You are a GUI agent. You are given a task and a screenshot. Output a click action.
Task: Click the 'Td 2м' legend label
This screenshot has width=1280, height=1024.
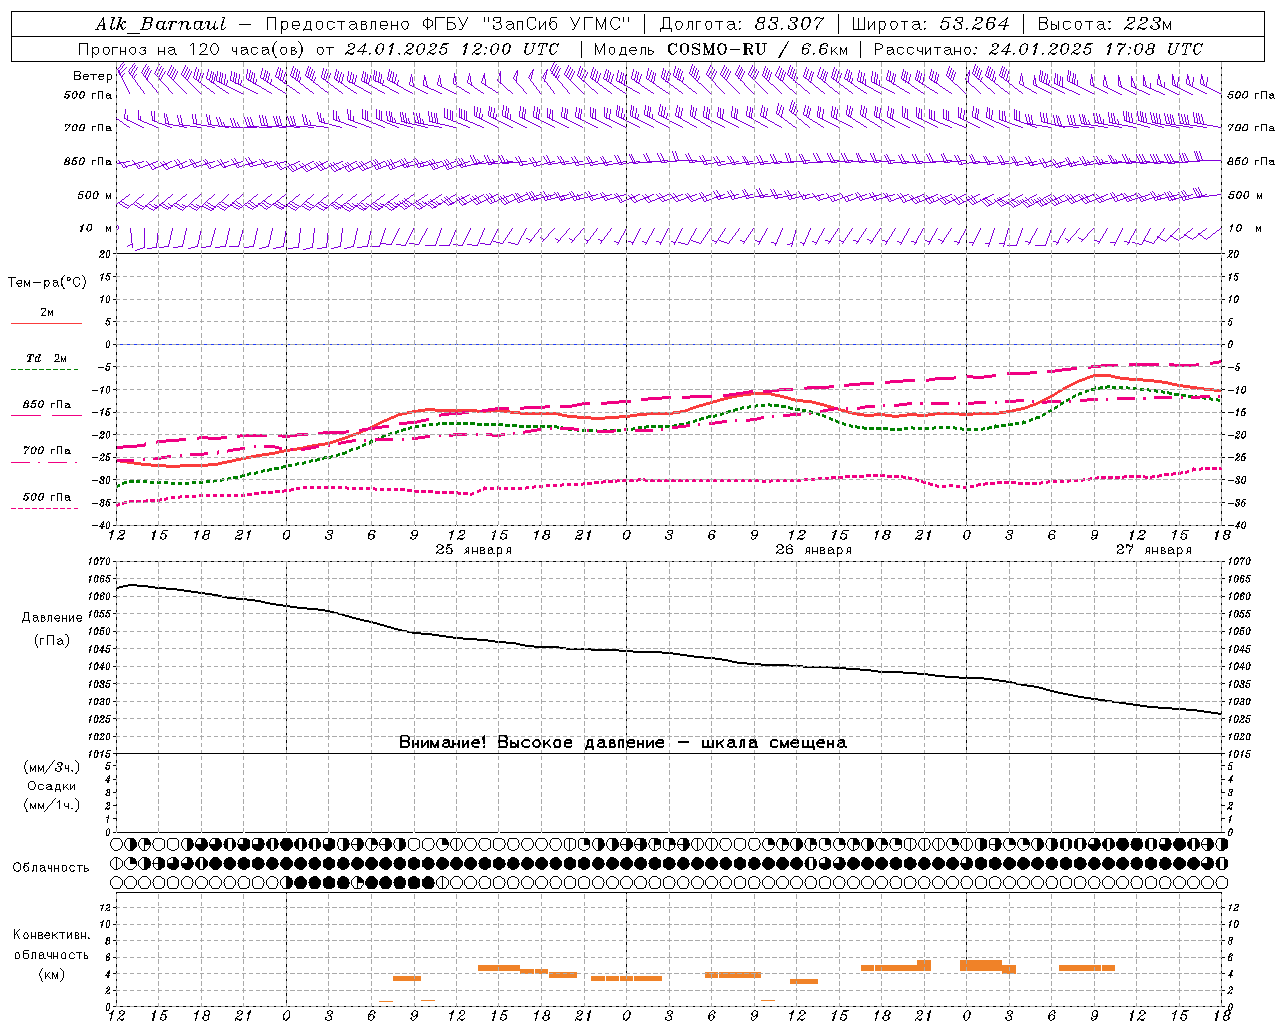click(46, 358)
